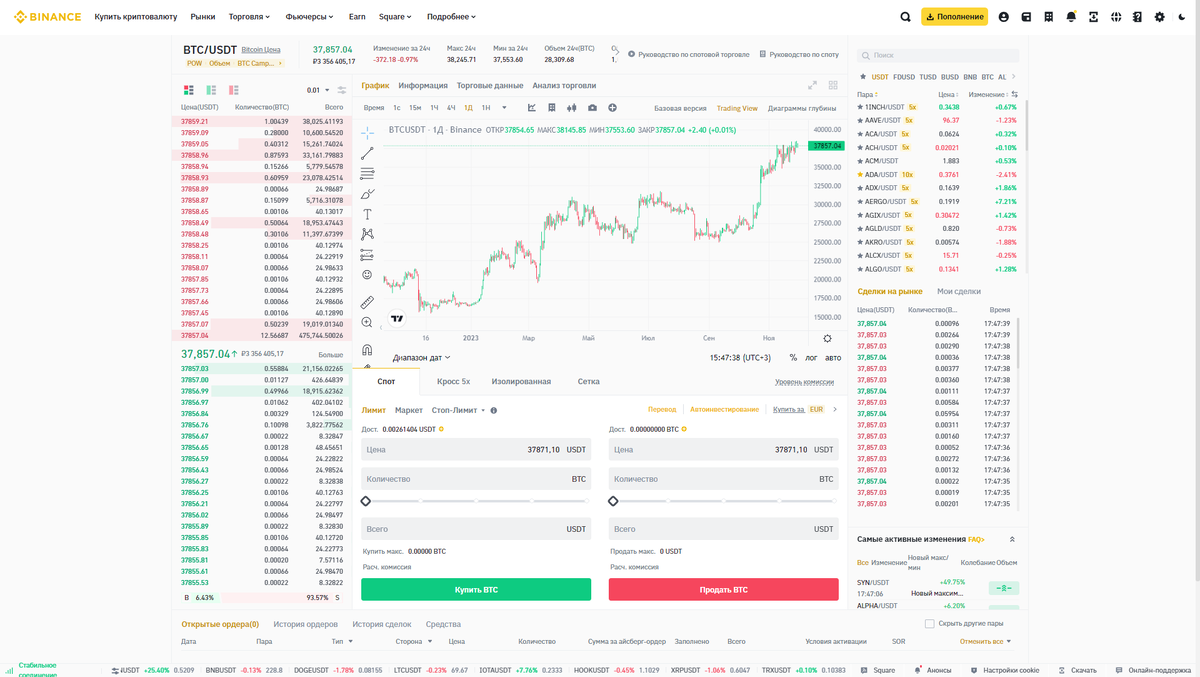
Task: Open the 'Уровень комиссии' link
Action: click(x=804, y=382)
